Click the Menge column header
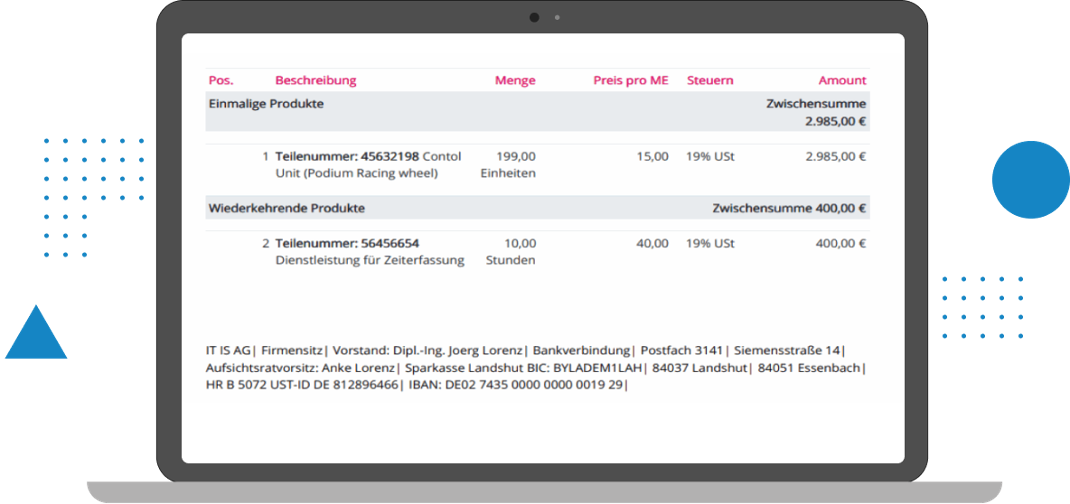 click(515, 80)
